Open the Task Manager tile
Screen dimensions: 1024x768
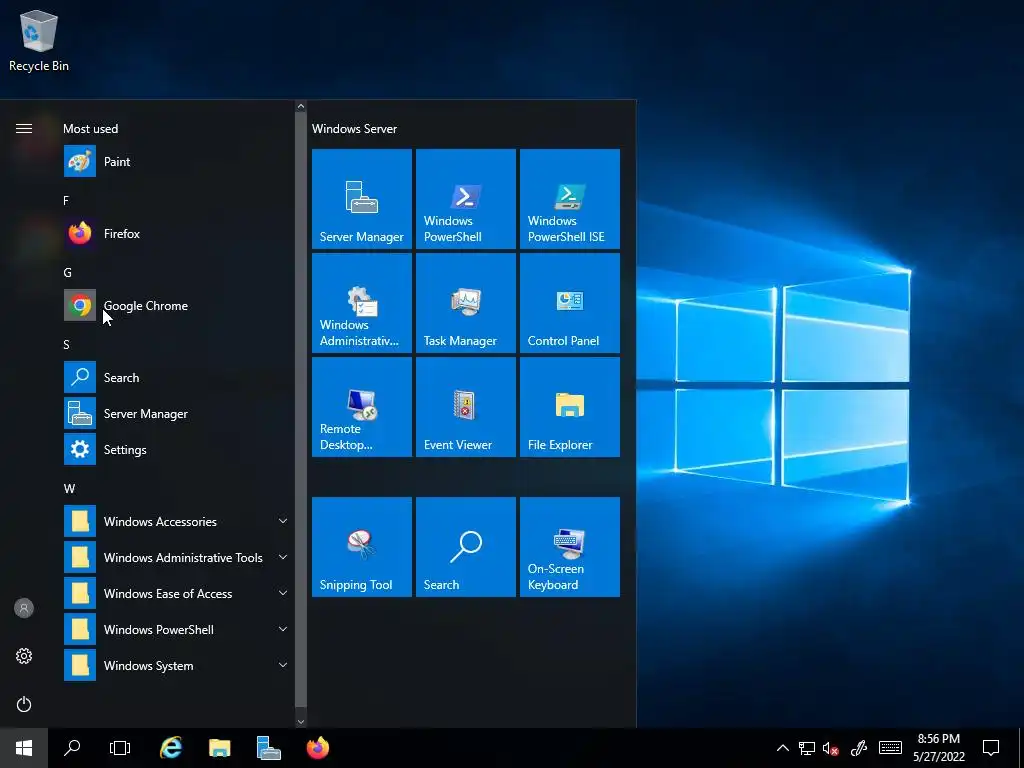[x=466, y=302]
